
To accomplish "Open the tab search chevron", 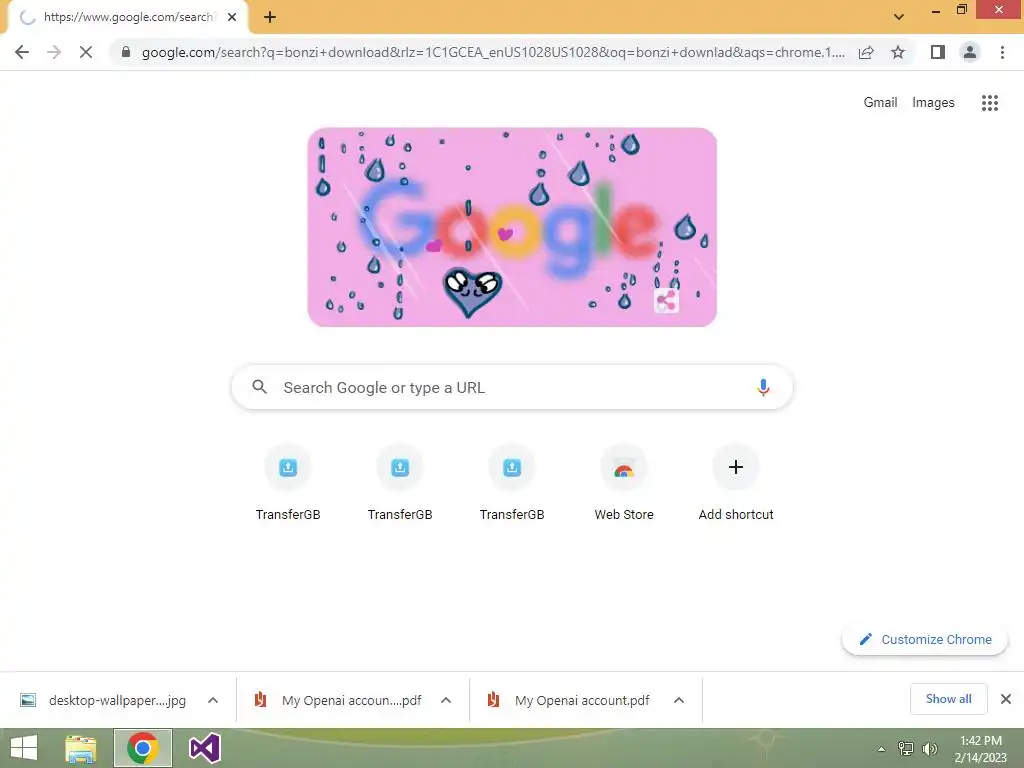I will click(899, 17).
